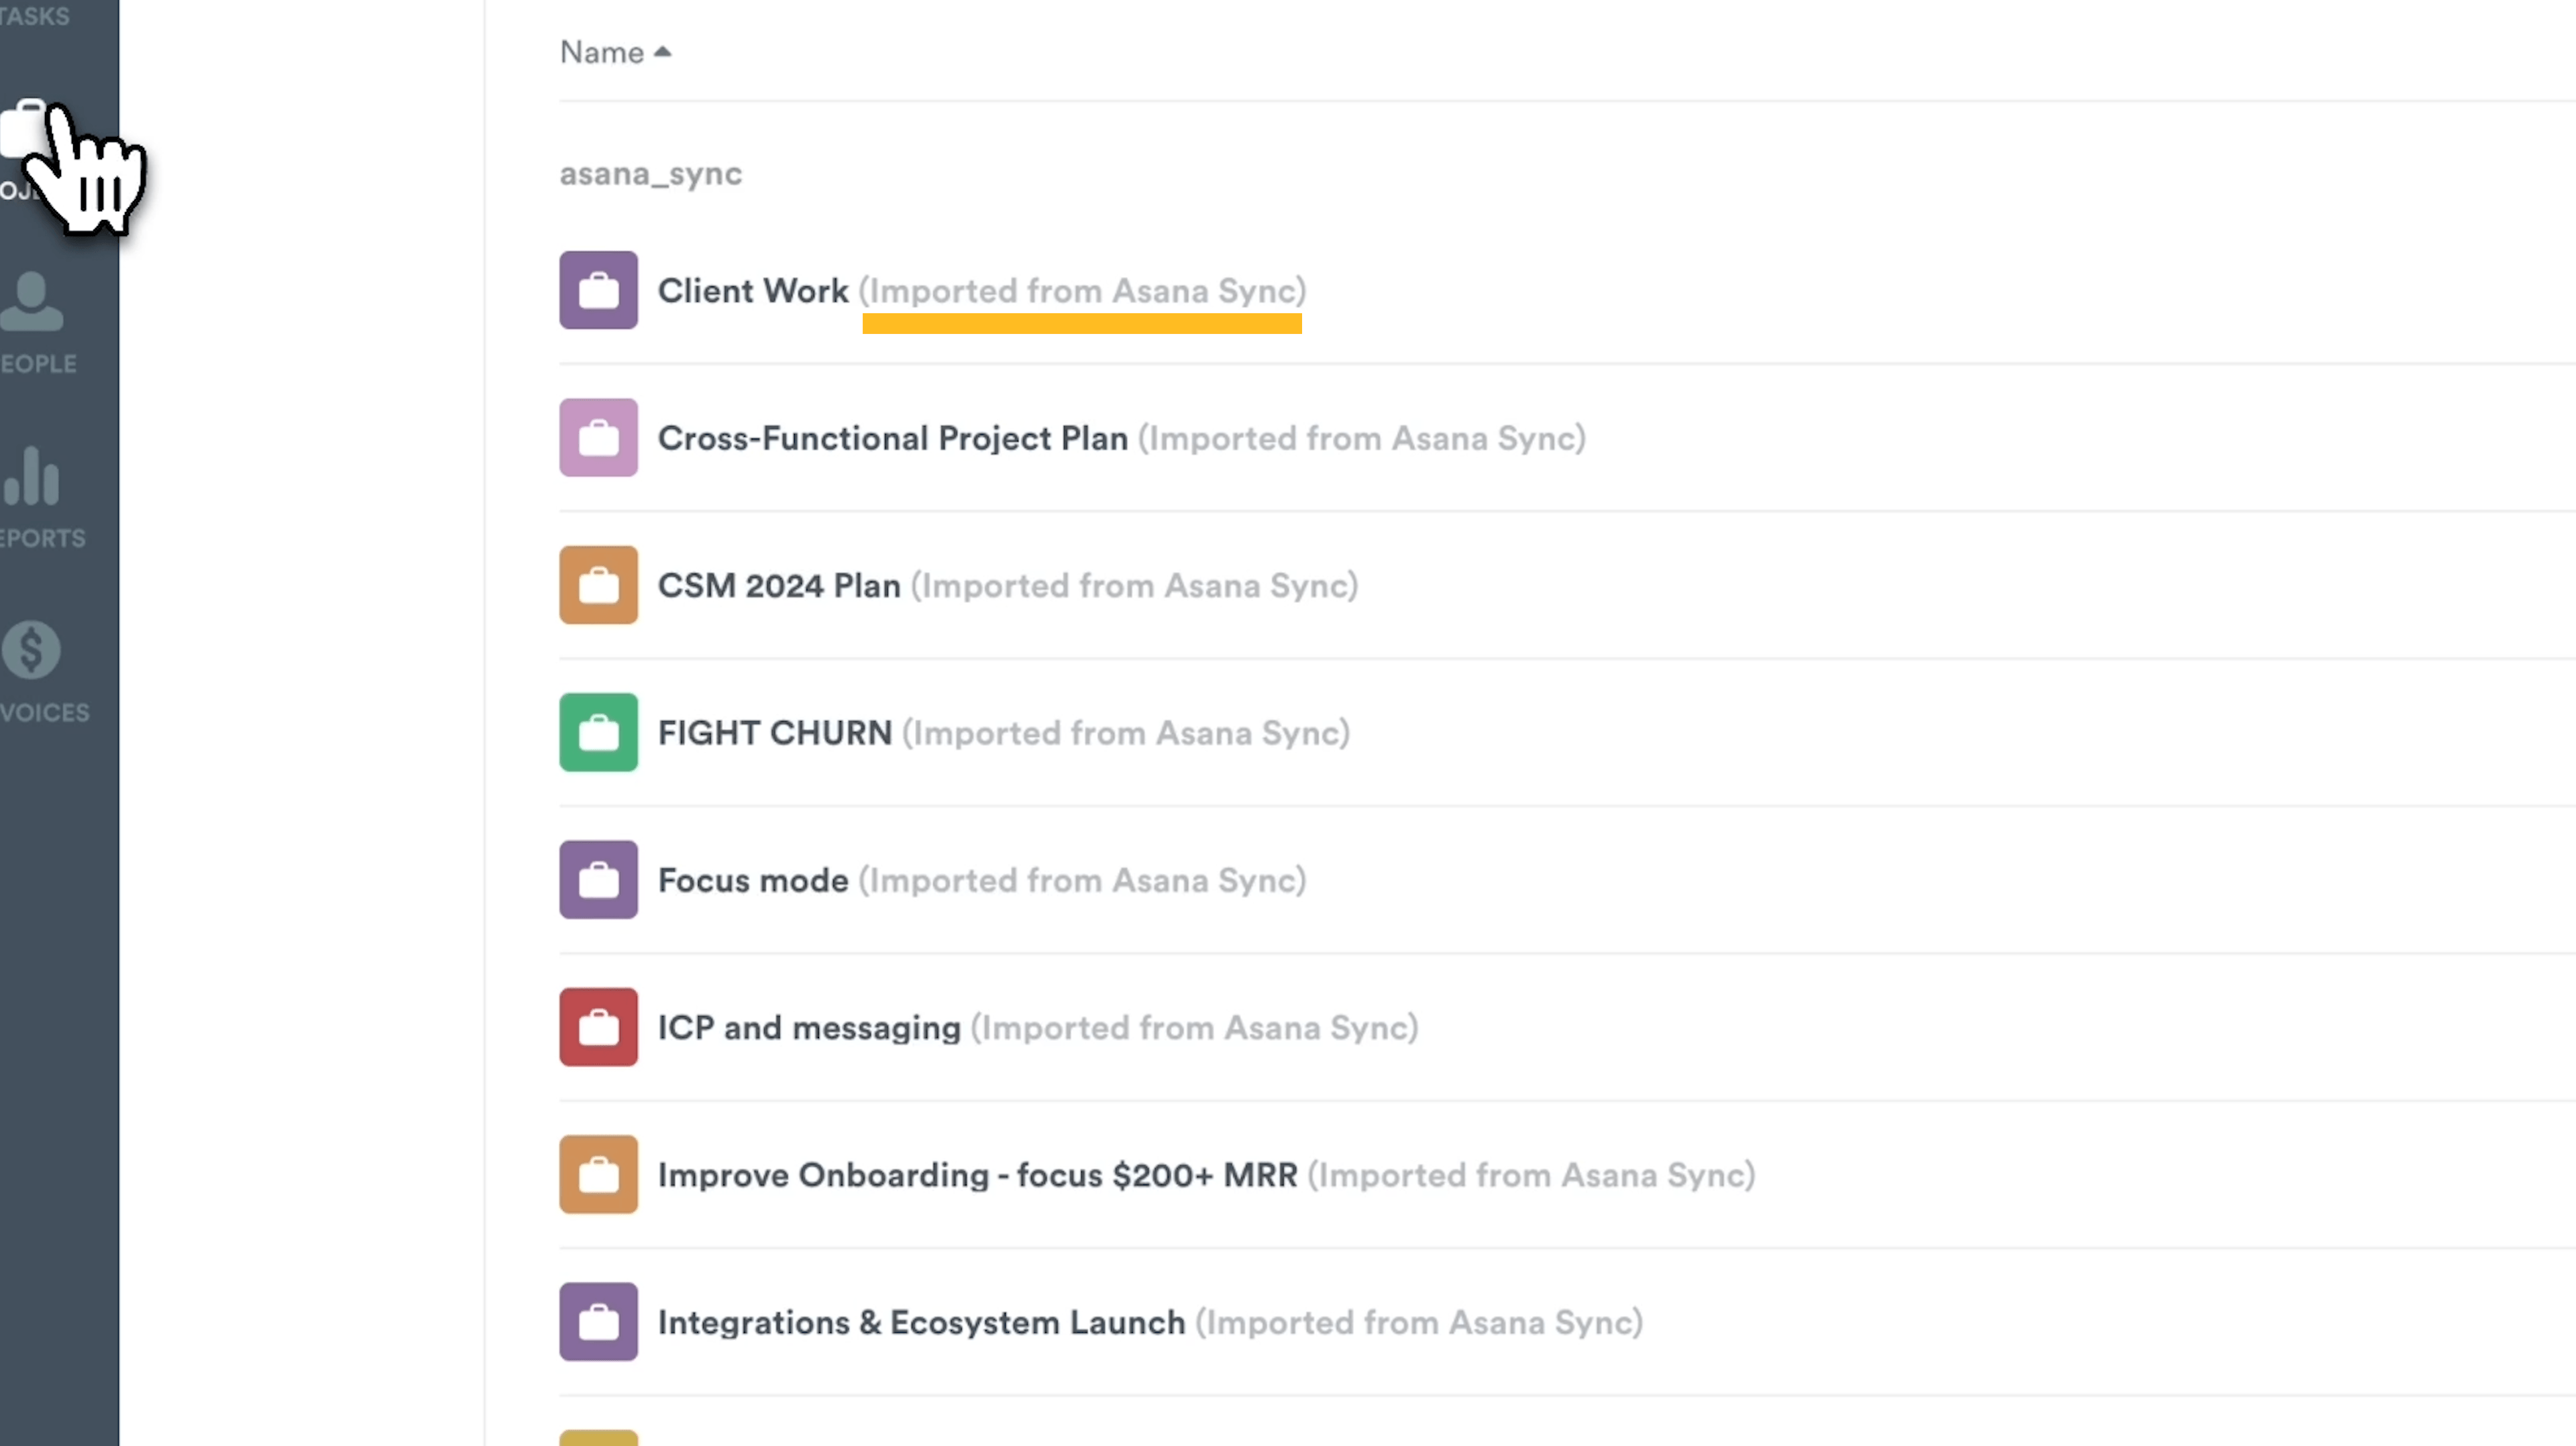This screenshot has height=1446, width=2576.
Task: Click the orange CSM 2024 Plan icon
Action: click(598, 585)
